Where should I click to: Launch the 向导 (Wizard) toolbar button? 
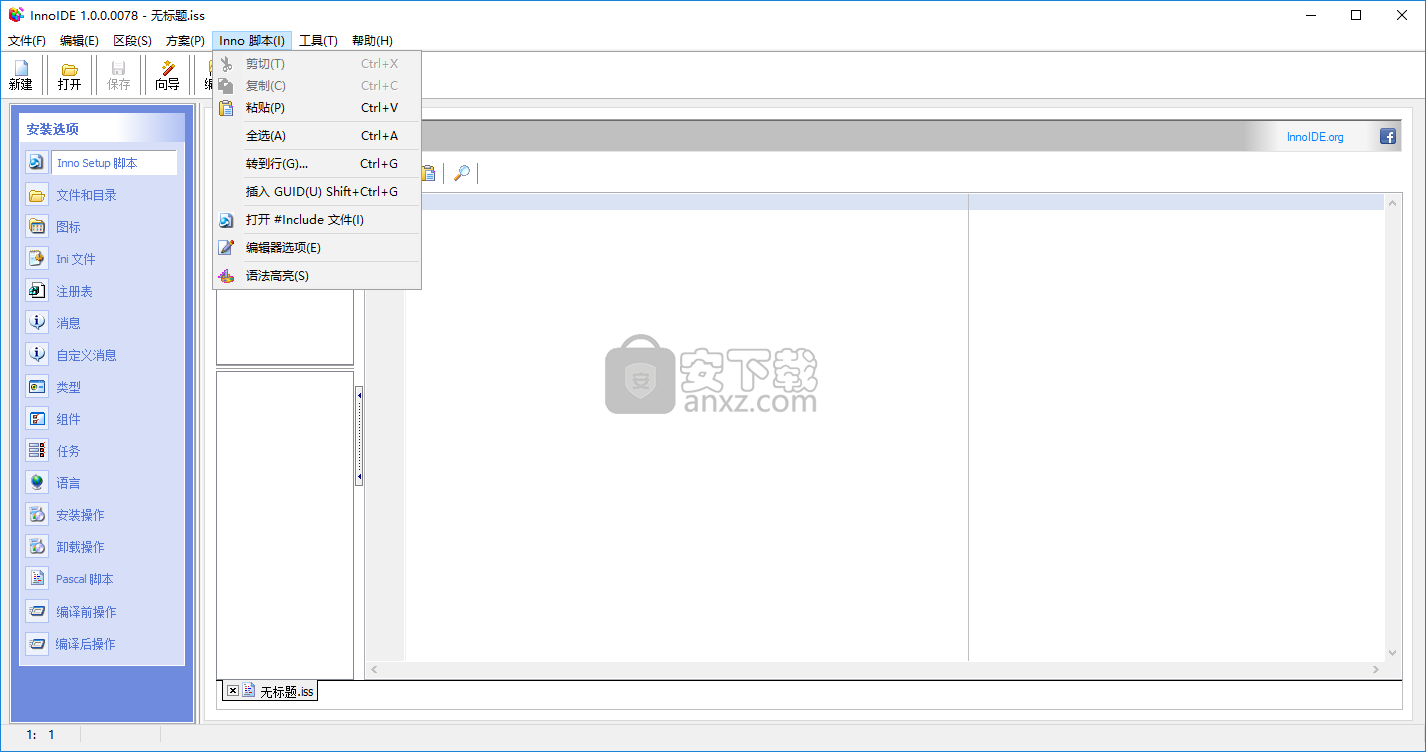[167, 75]
